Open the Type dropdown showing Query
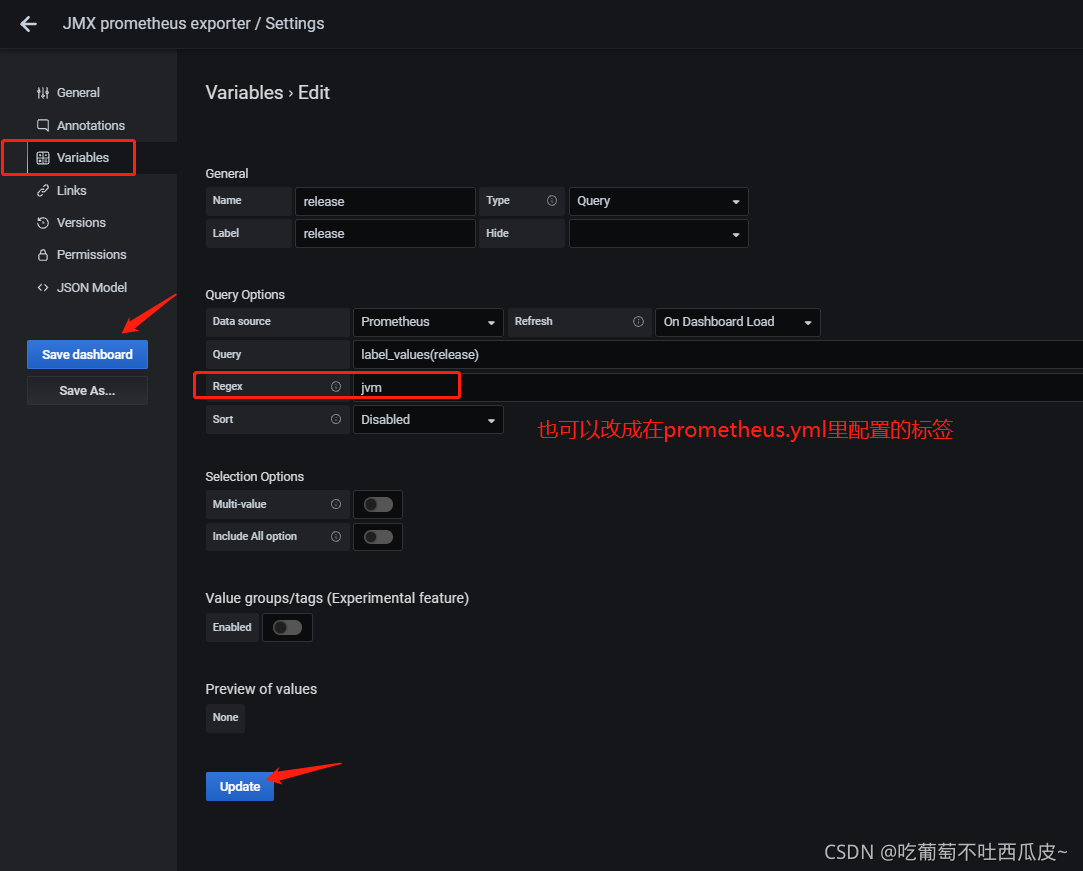 click(x=658, y=201)
